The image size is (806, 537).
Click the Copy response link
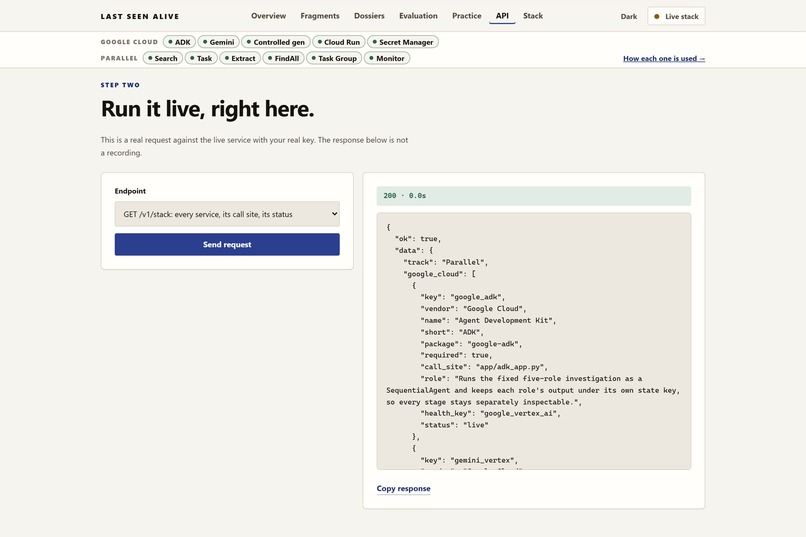[x=404, y=488]
